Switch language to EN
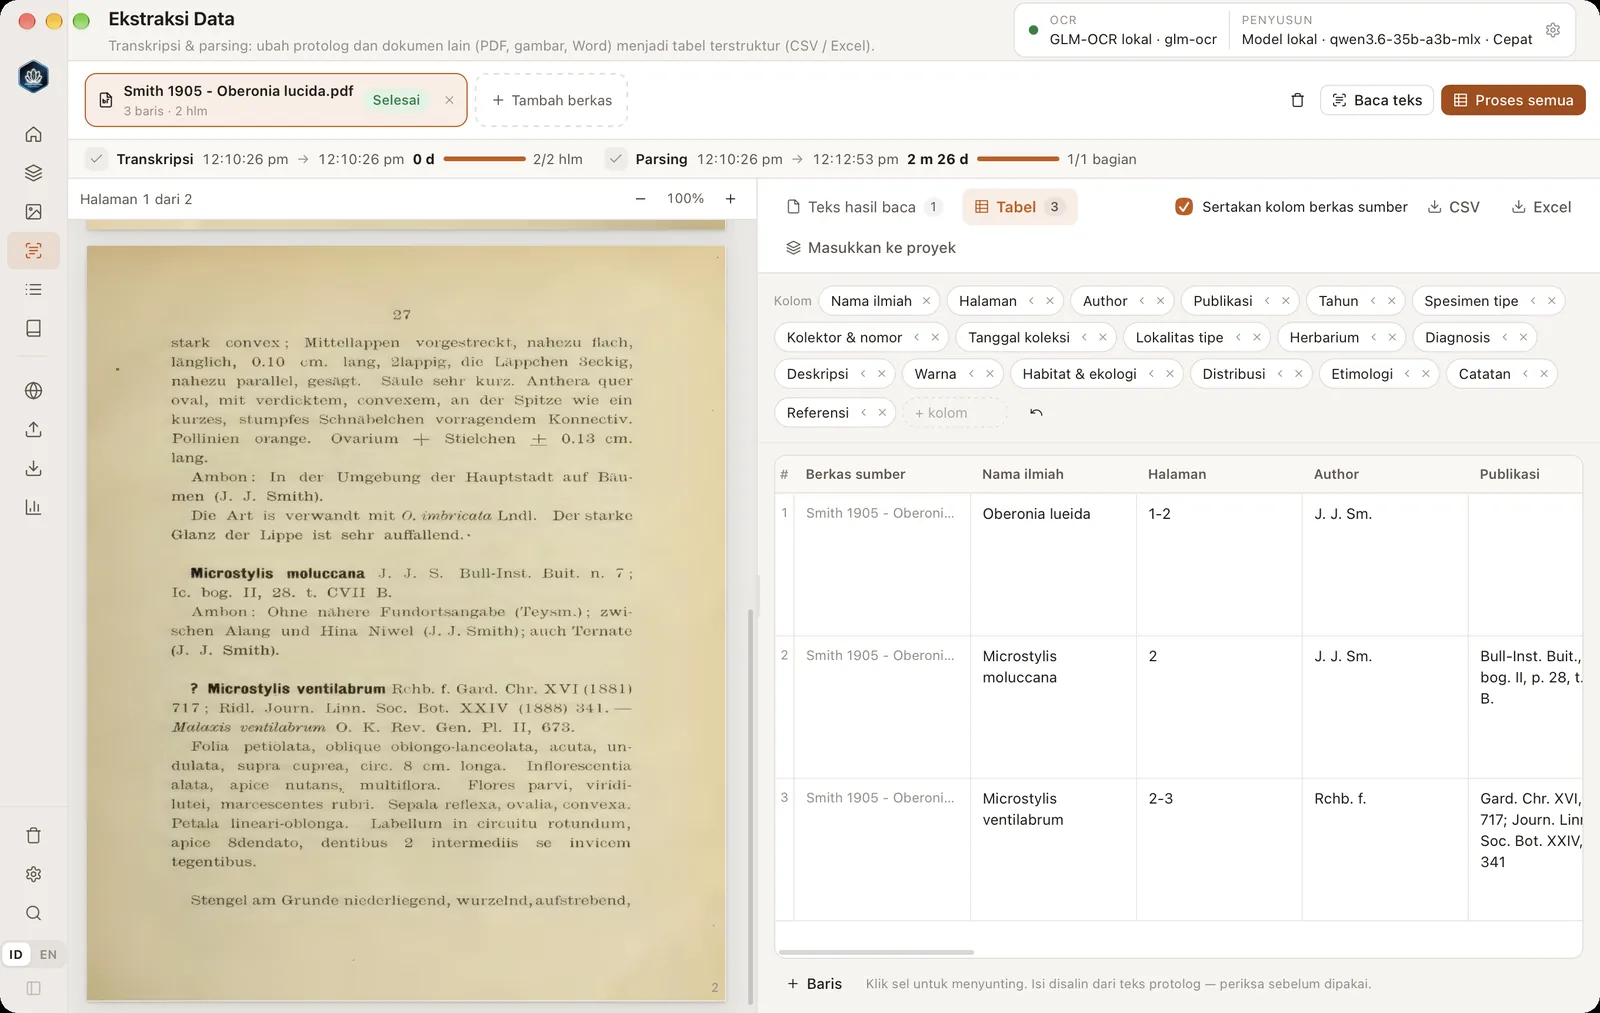The image size is (1600, 1013). click(x=48, y=955)
